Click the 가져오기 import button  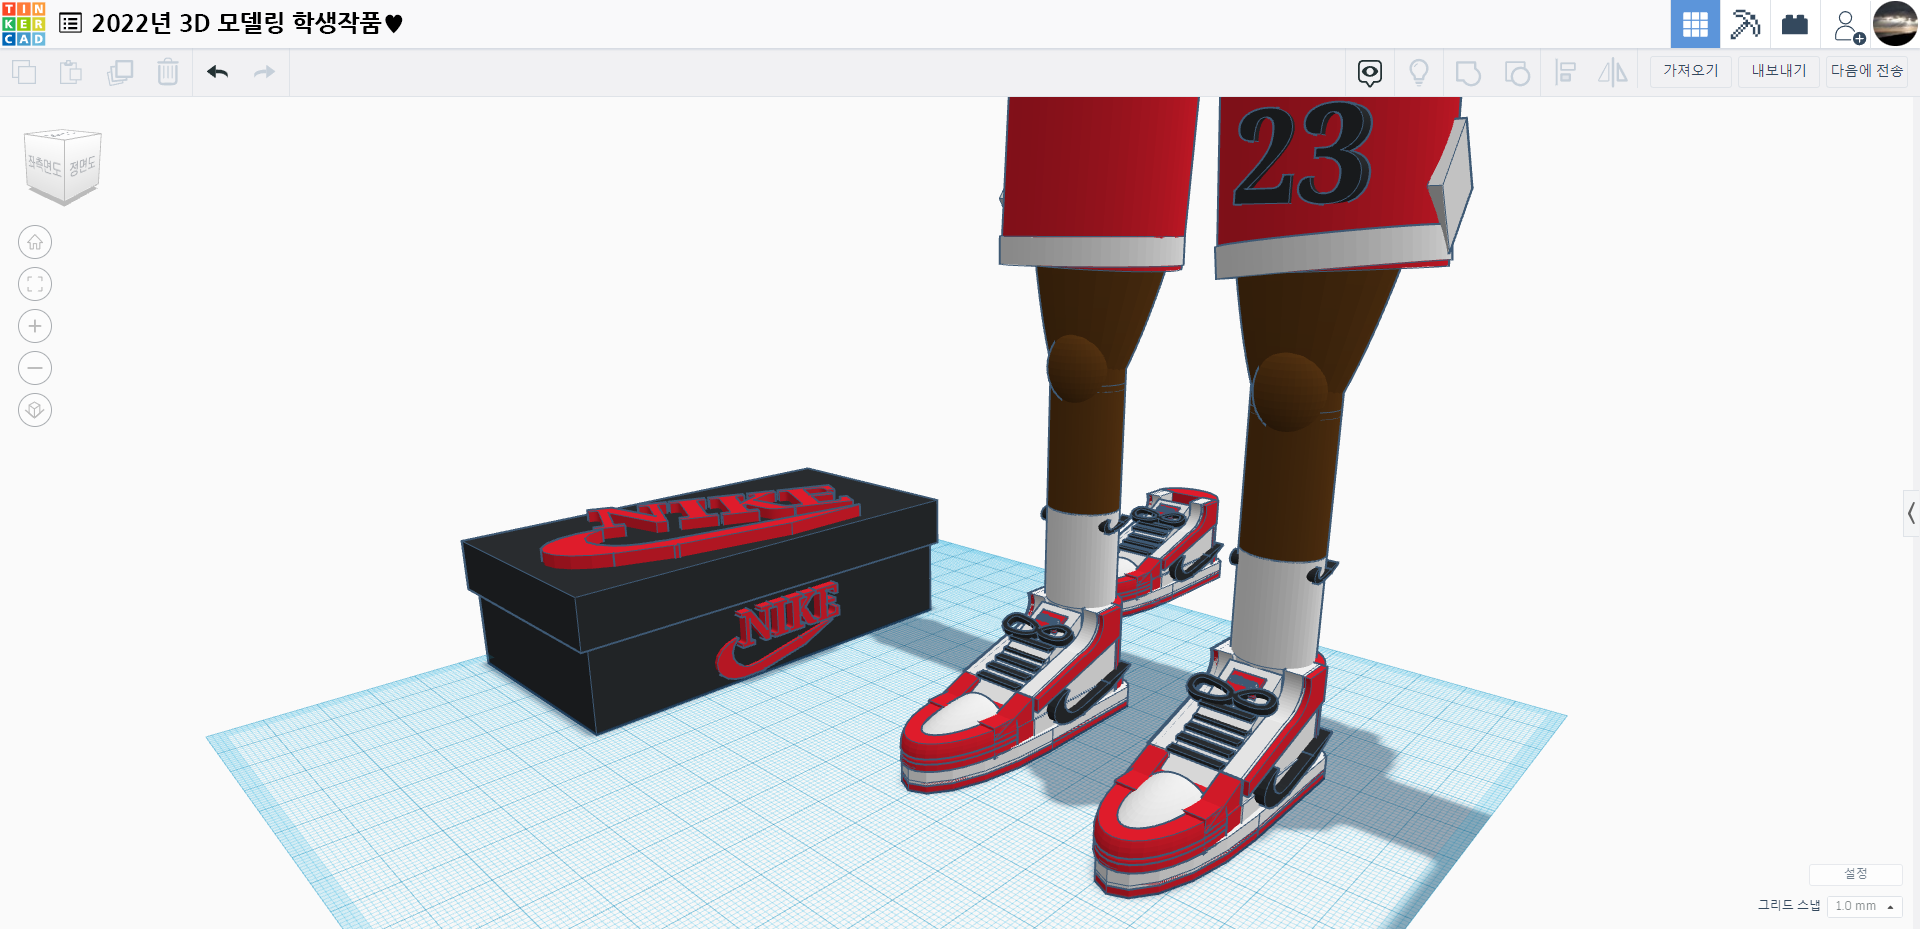point(1691,71)
